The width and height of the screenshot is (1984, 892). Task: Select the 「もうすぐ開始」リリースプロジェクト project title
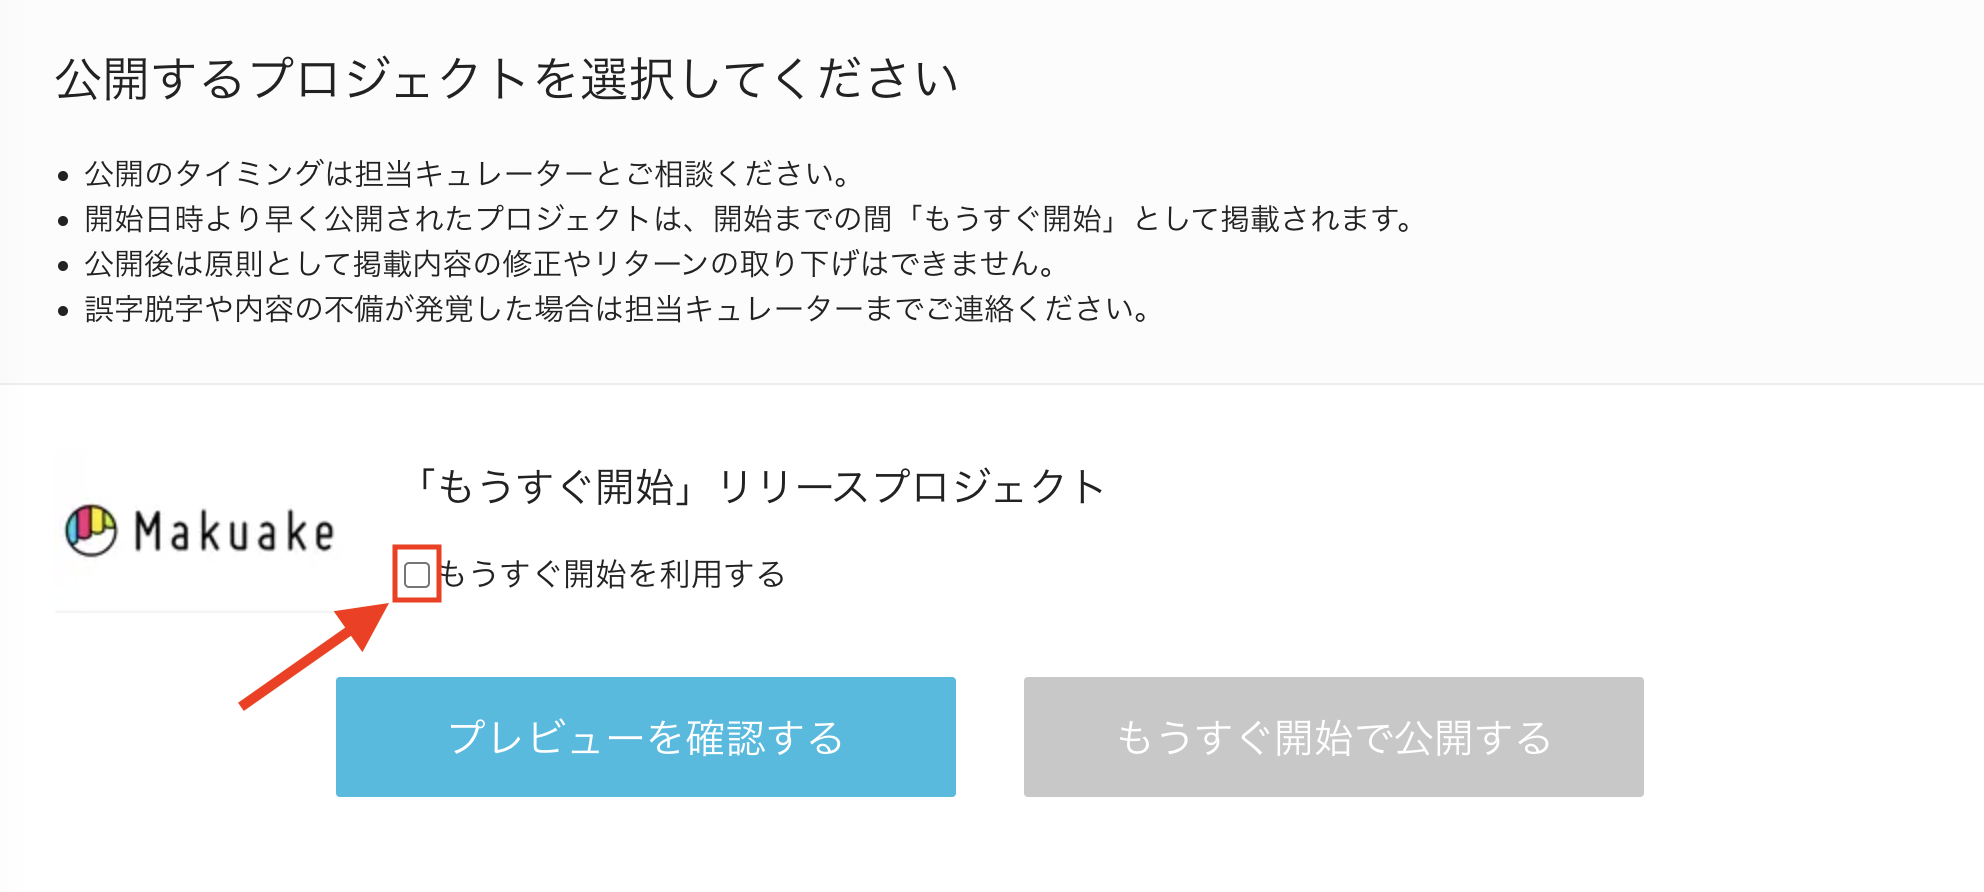click(759, 487)
